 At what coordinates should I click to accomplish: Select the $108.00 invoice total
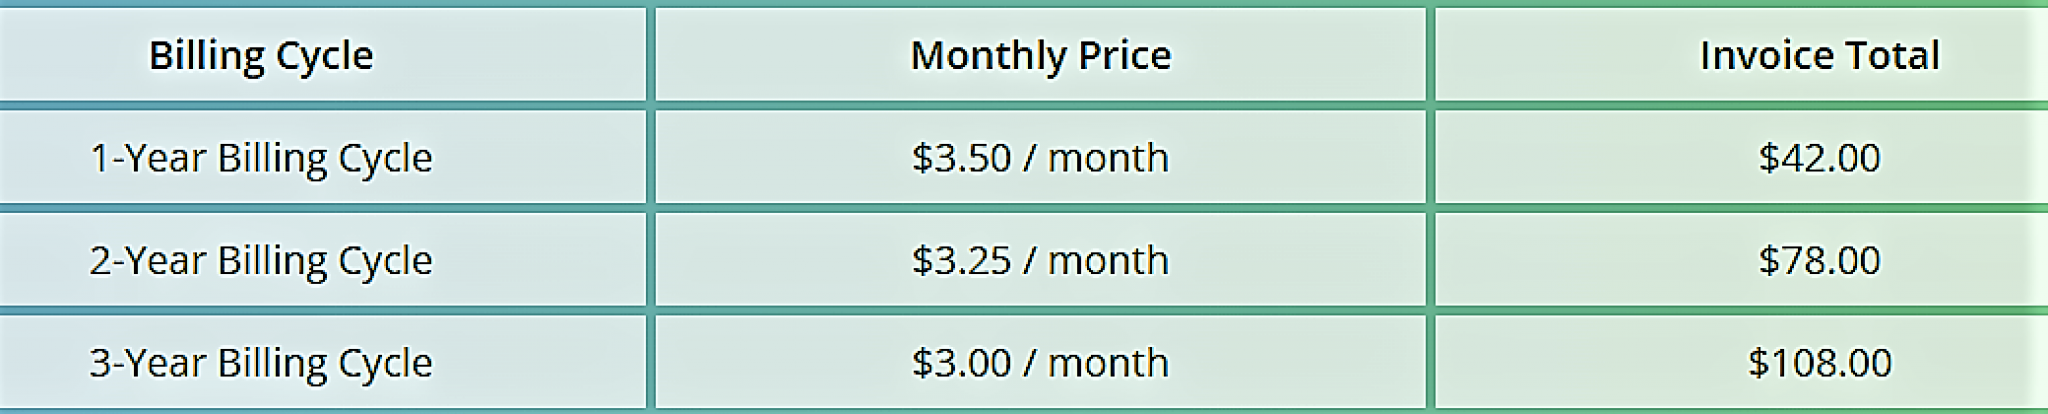pos(1819,362)
